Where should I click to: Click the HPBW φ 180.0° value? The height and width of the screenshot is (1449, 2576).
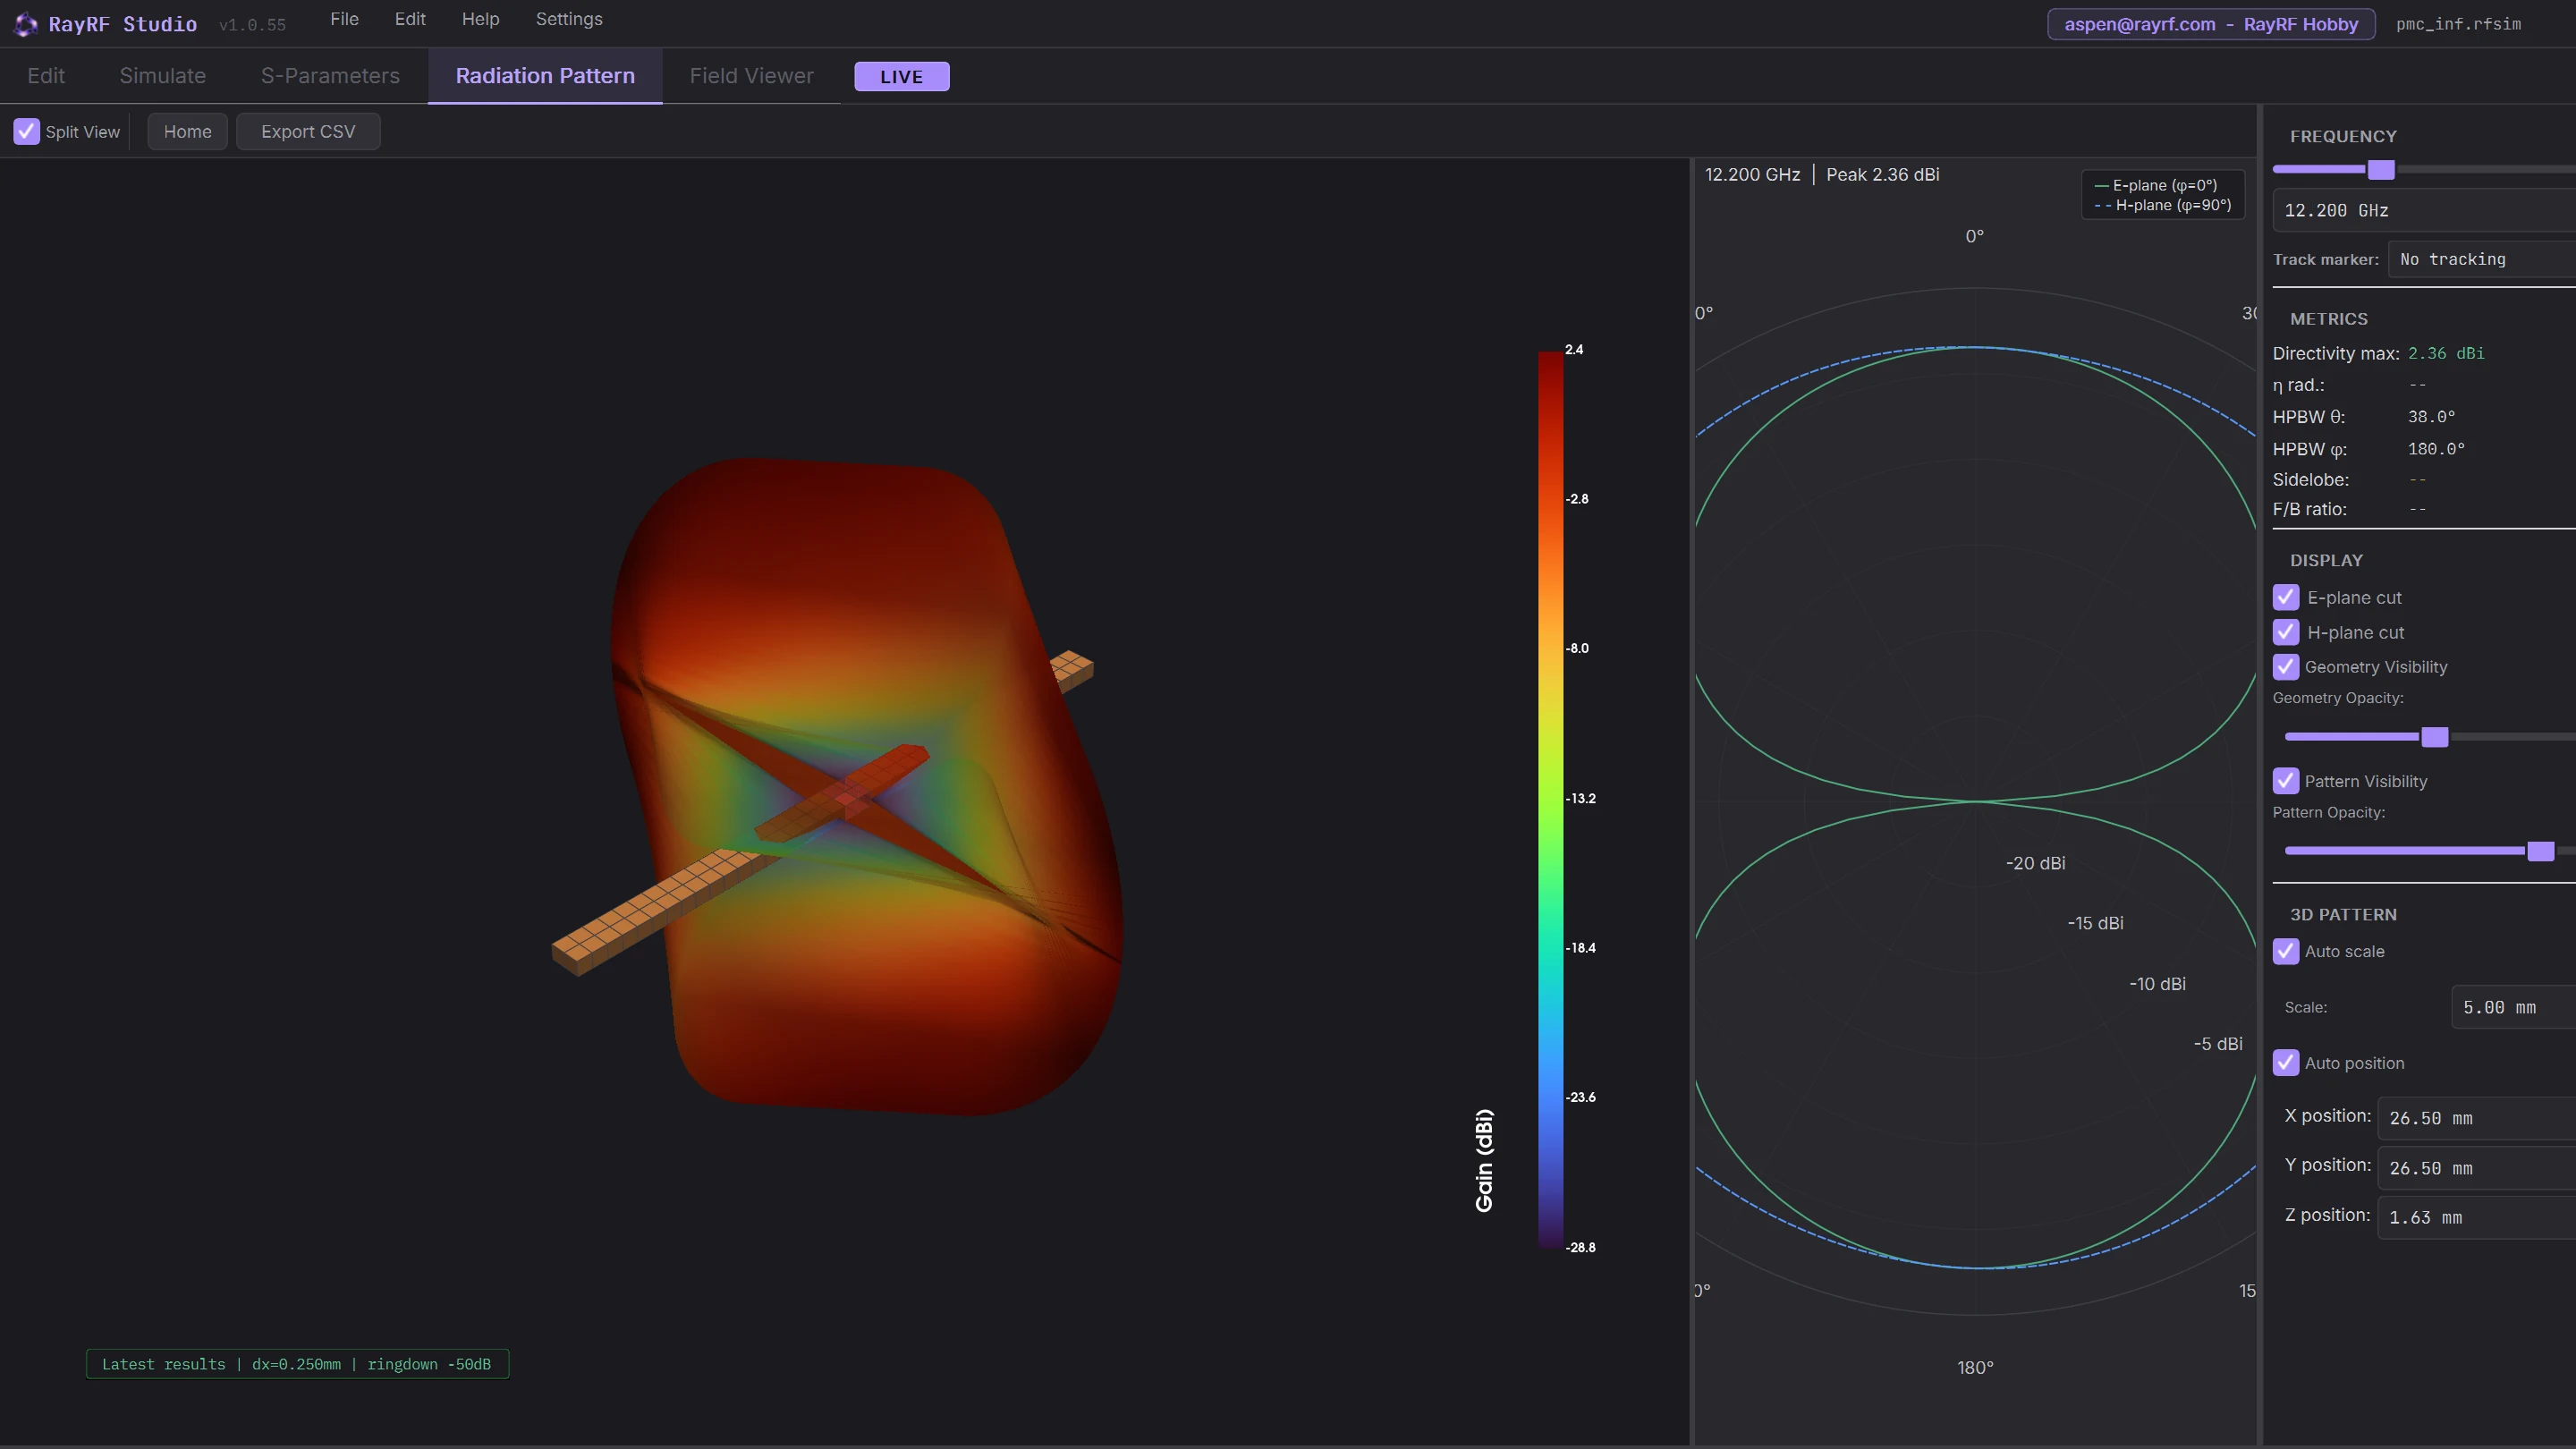(2437, 449)
